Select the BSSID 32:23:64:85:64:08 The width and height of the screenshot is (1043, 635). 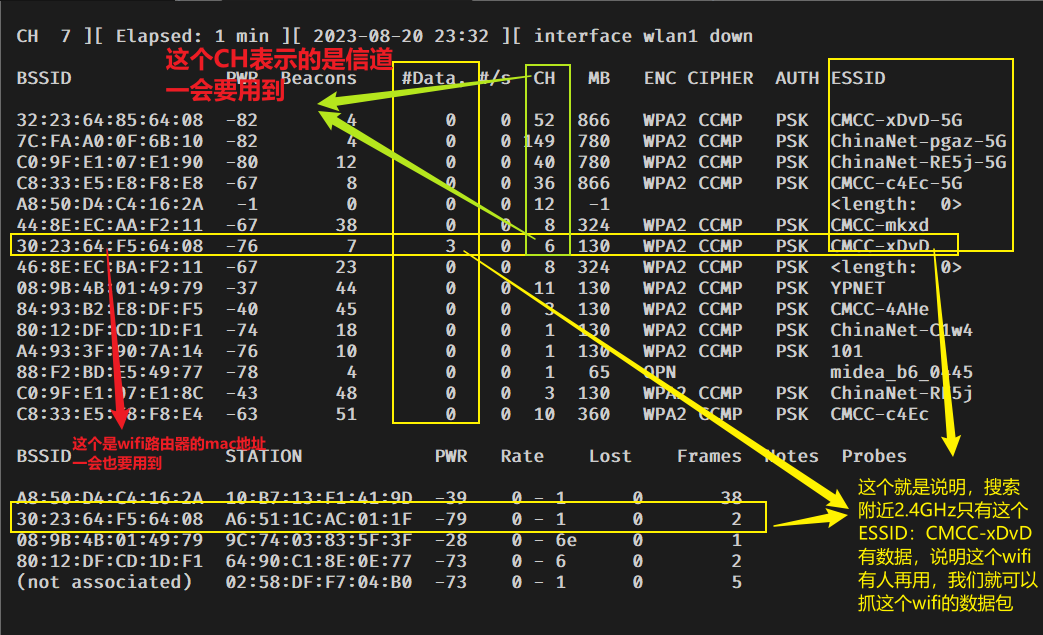110,120
